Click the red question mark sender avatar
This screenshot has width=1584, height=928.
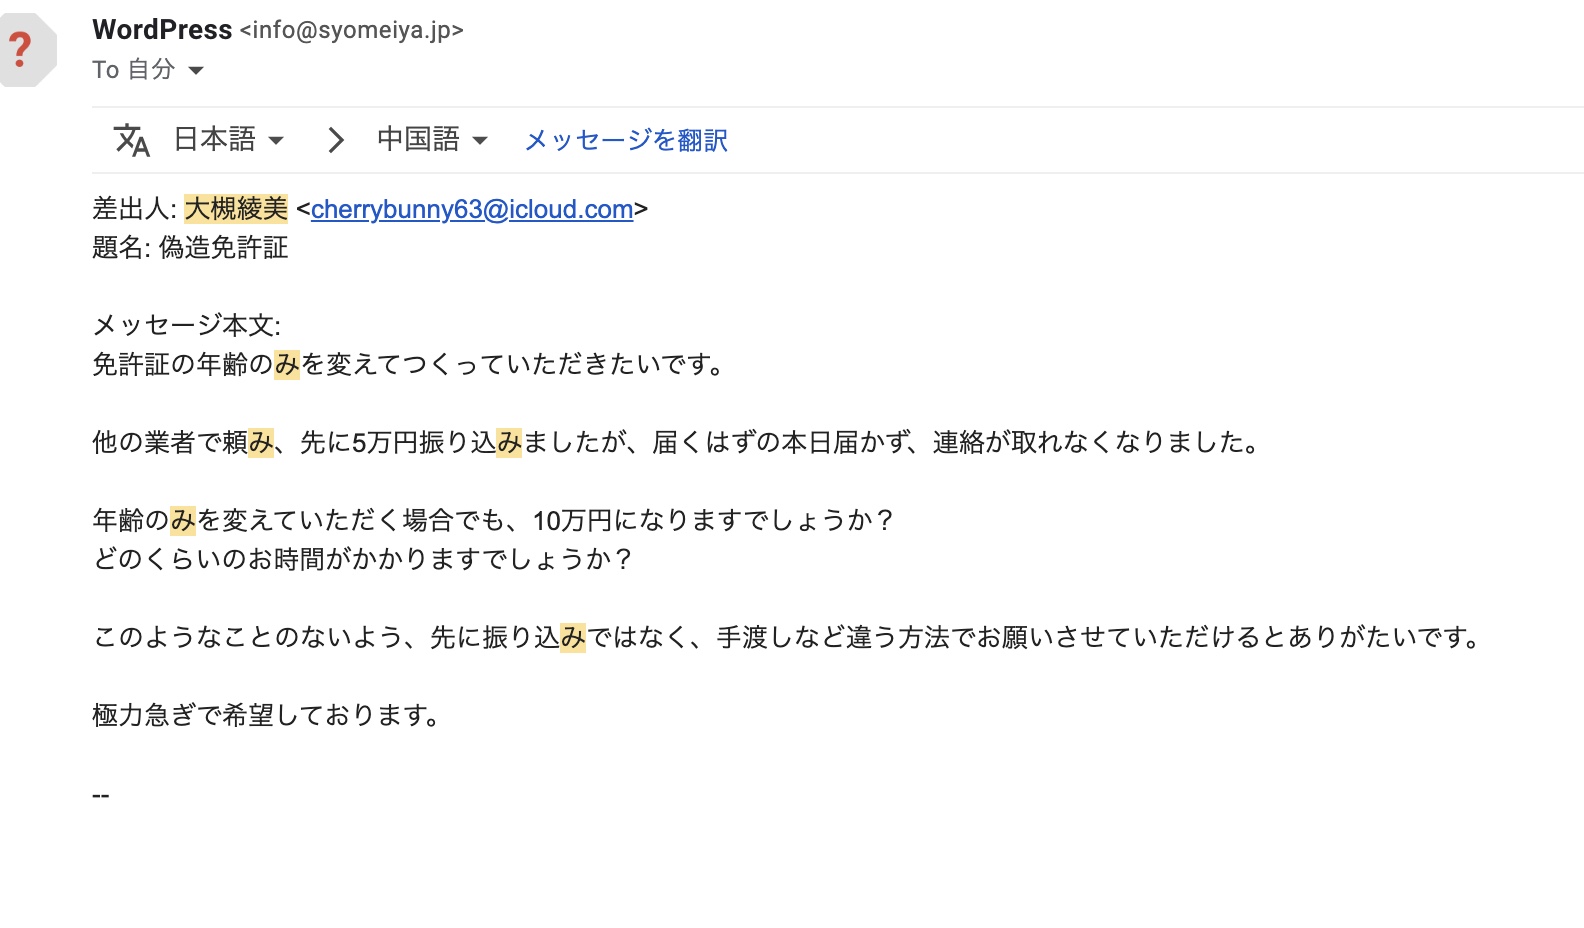point(27,50)
